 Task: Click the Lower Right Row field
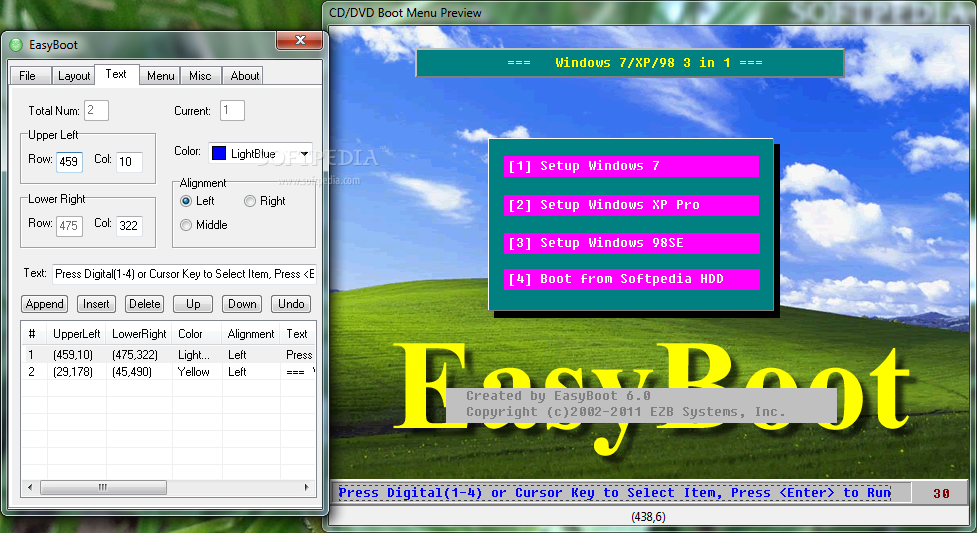(69, 226)
